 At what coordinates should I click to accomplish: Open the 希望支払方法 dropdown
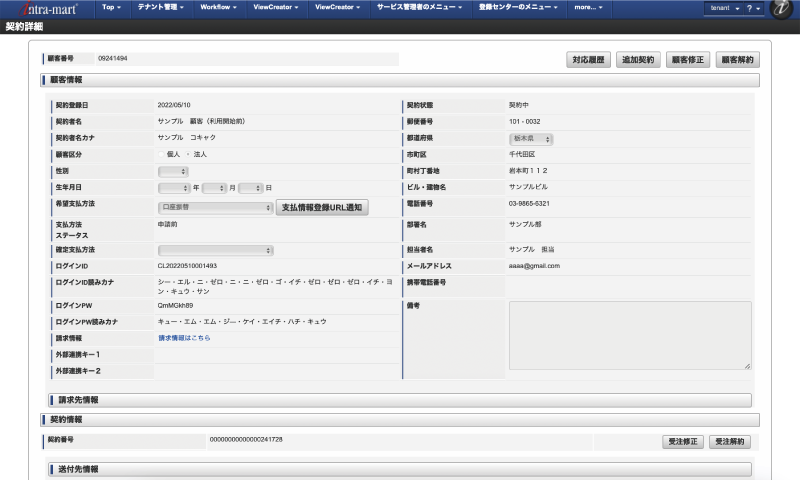click(215, 208)
